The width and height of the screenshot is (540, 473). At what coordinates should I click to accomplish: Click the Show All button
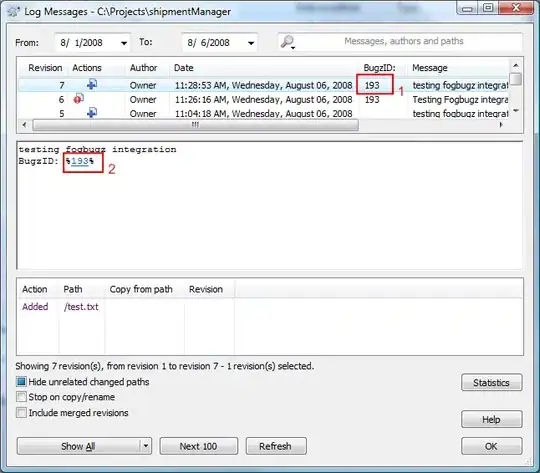(78, 446)
